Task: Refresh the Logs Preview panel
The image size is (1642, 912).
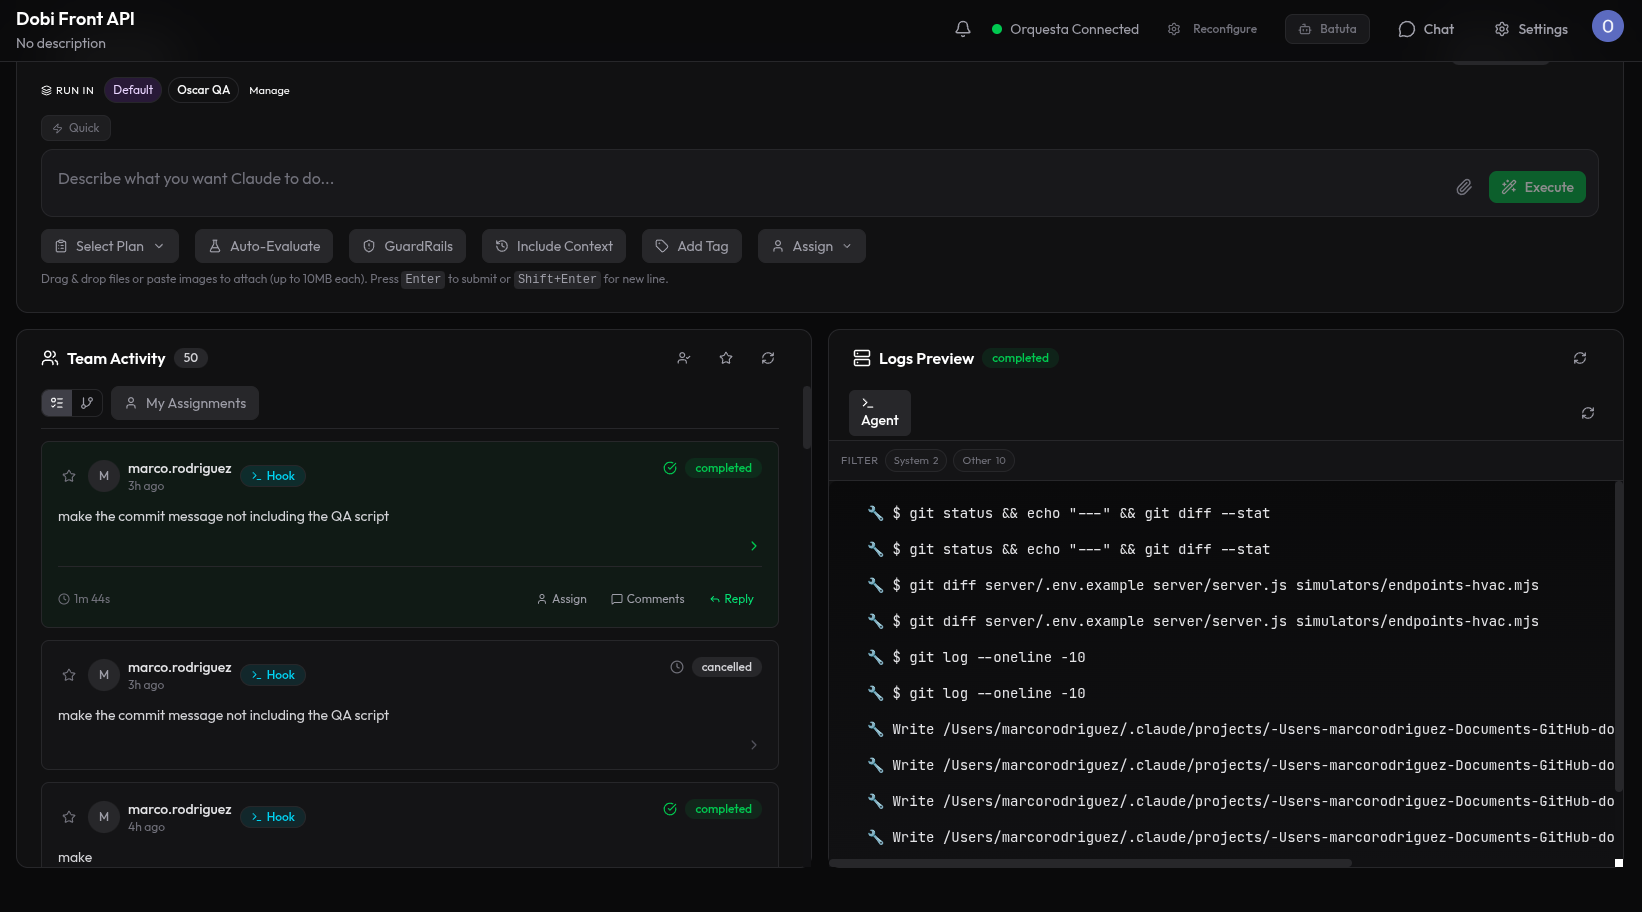Action: coord(1580,358)
